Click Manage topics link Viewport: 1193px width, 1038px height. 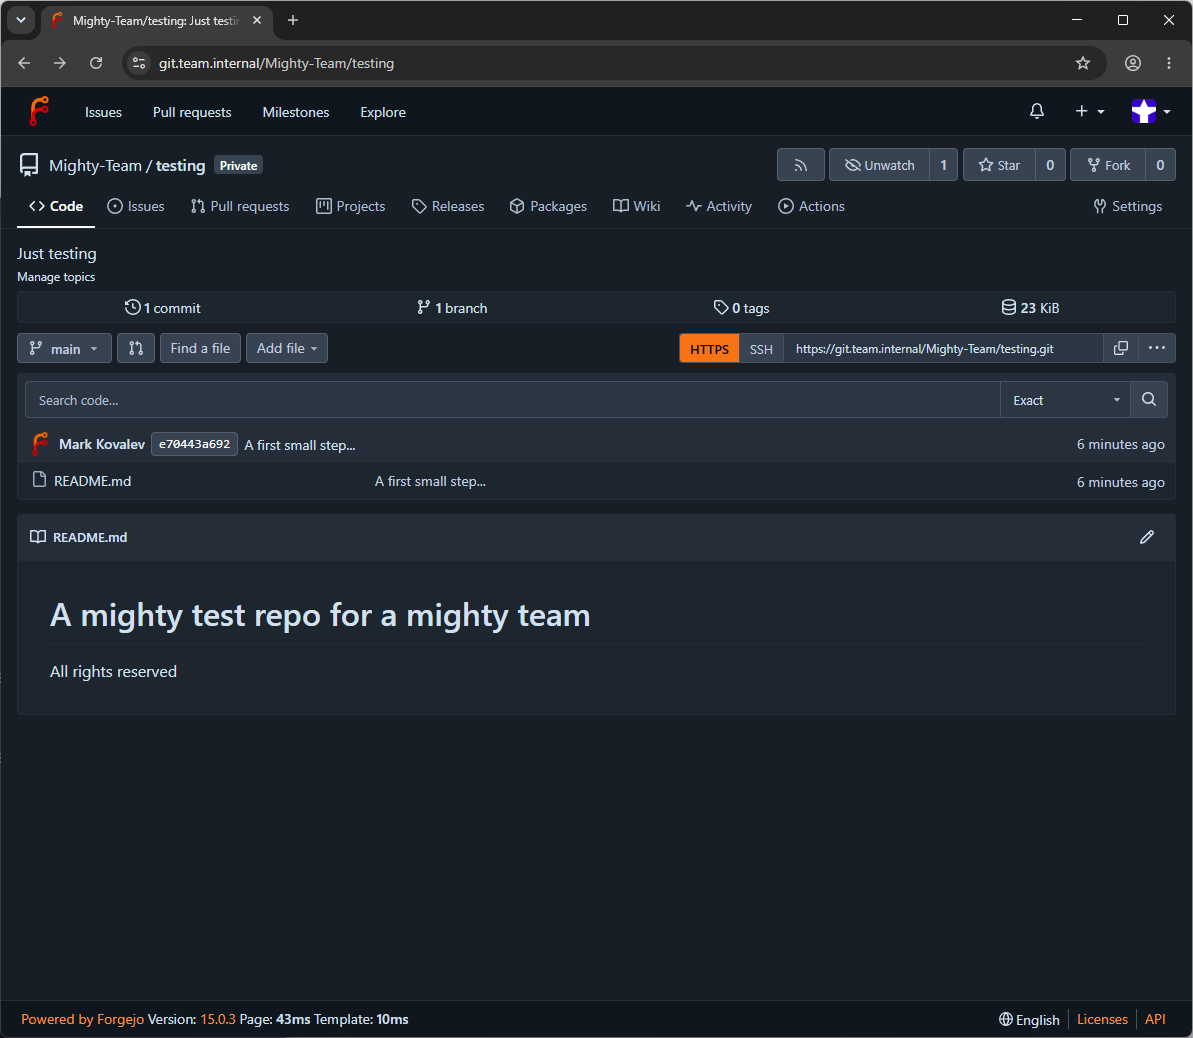point(56,277)
